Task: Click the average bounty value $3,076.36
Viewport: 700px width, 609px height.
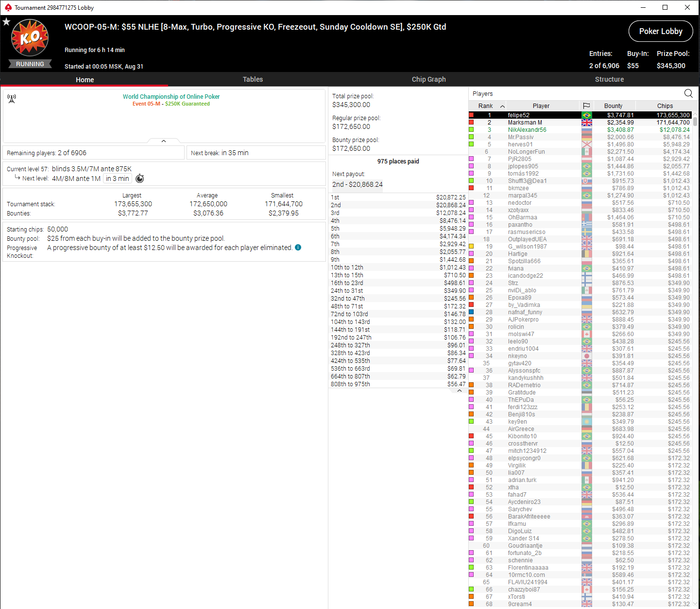Action: click(x=208, y=213)
